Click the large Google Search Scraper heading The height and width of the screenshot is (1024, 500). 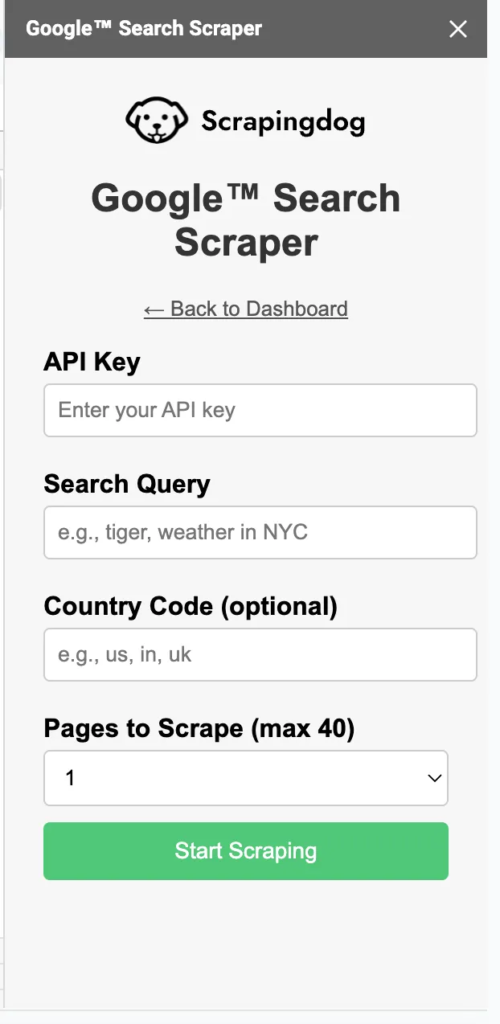tap(245, 220)
